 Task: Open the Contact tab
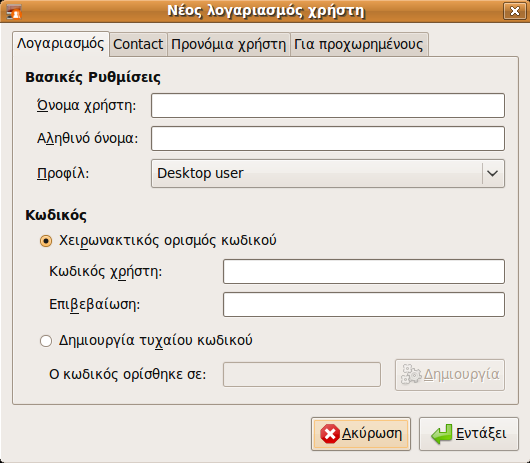pos(138,44)
